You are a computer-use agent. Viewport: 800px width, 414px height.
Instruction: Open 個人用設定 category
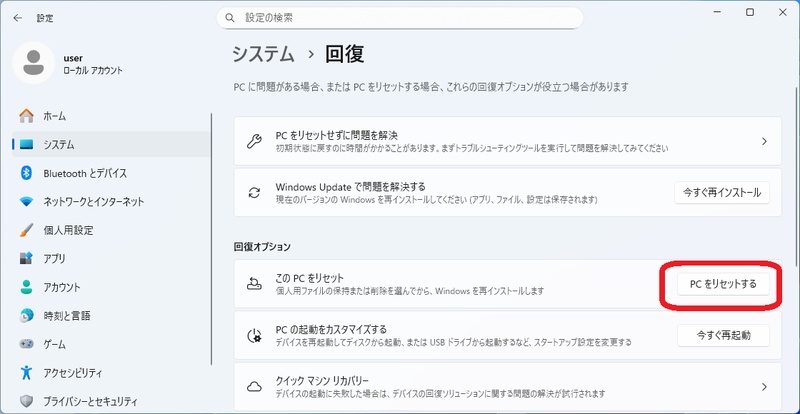(111, 230)
